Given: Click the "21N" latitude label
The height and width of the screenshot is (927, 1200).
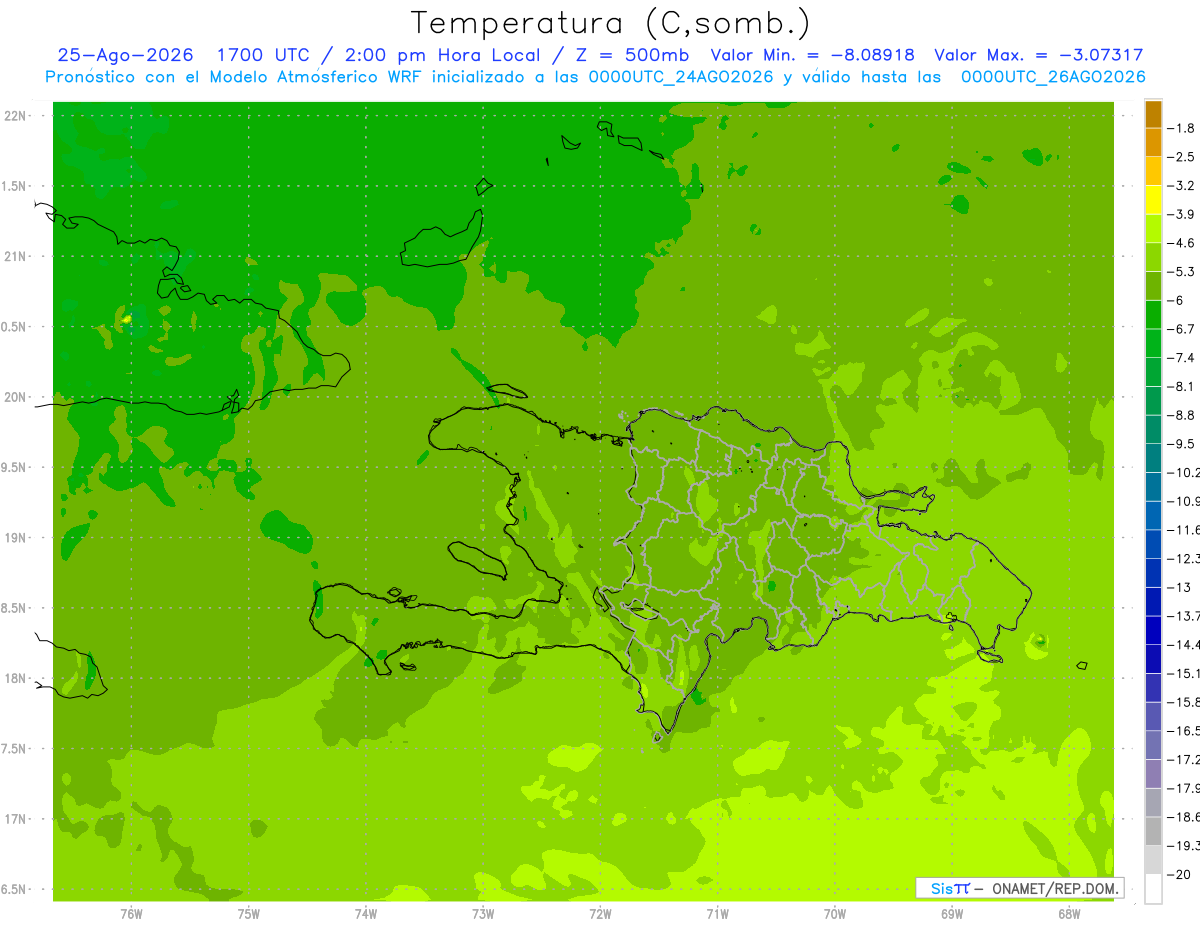Looking at the screenshot, I should [16, 256].
